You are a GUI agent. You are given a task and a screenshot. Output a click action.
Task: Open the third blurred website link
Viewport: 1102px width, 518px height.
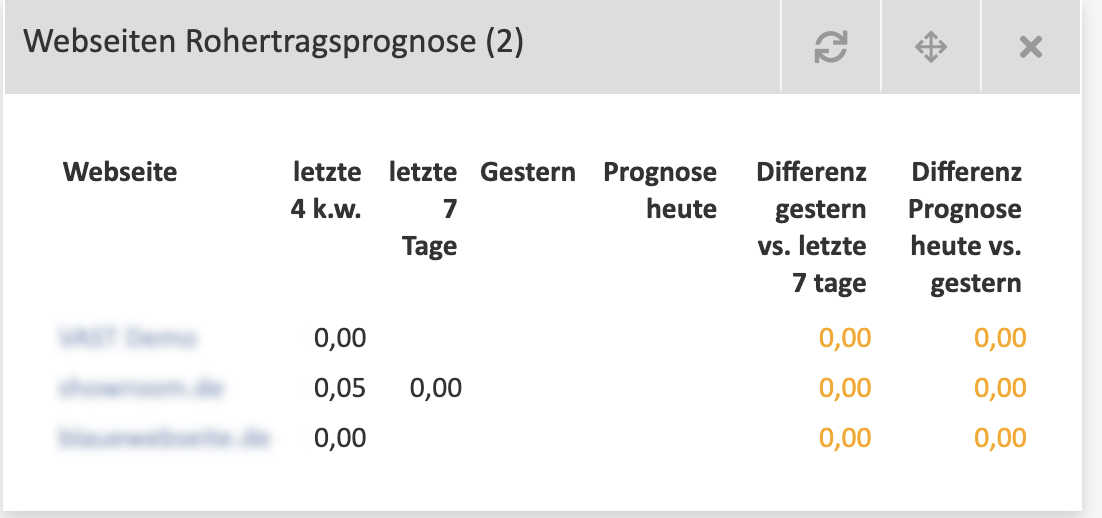(x=163, y=438)
